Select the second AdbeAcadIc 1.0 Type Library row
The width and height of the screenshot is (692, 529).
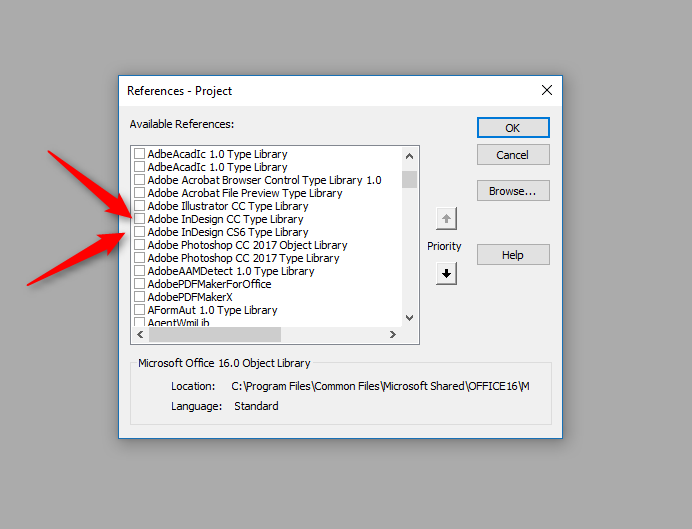point(218,167)
